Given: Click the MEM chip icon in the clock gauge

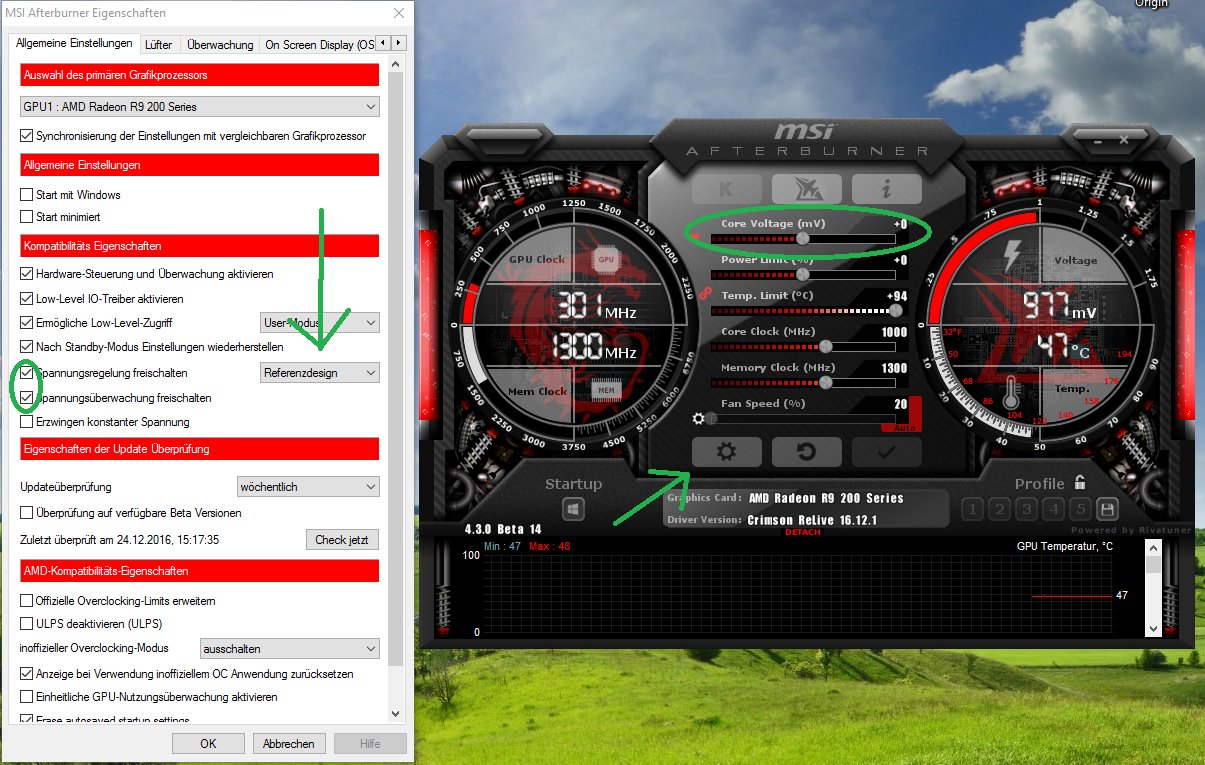Looking at the screenshot, I should 606,390.
